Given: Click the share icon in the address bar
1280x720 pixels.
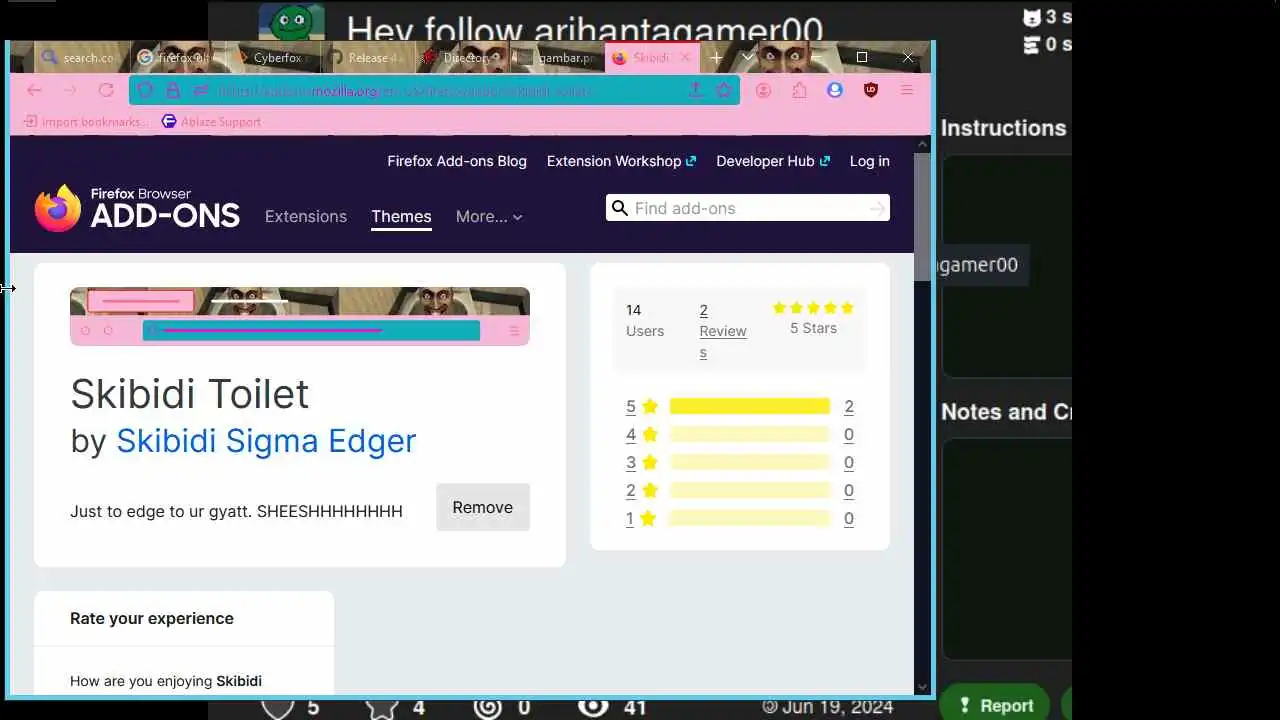Looking at the screenshot, I should coord(696,90).
